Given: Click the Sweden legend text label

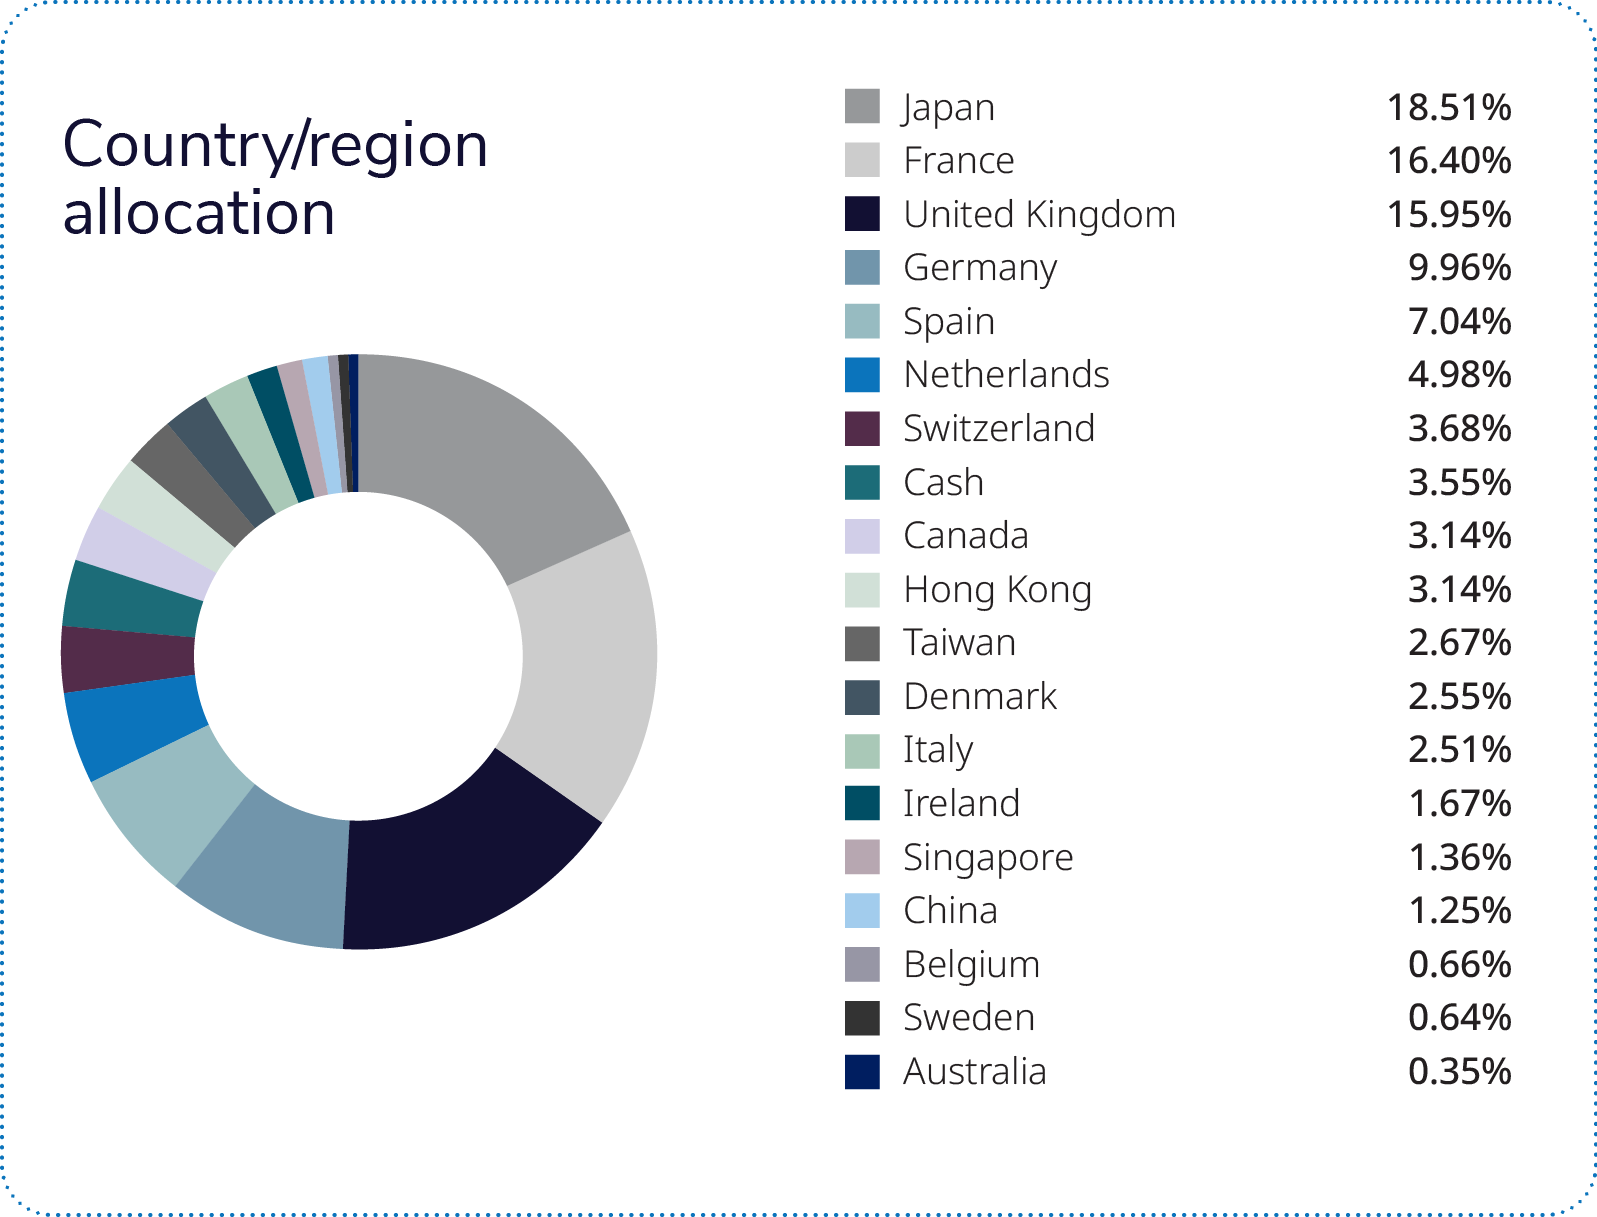Looking at the screenshot, I should click(x=968, y=1018).
